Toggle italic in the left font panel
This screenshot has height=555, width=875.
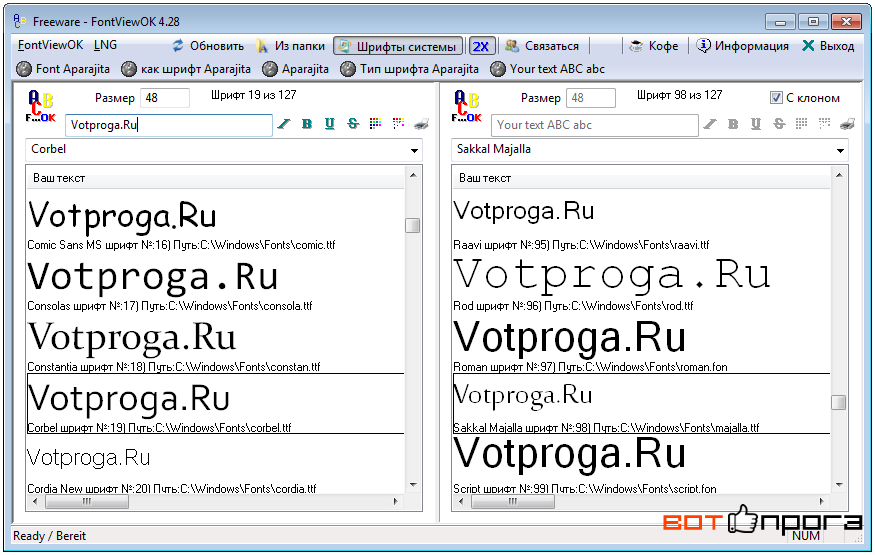pos(284,124)
